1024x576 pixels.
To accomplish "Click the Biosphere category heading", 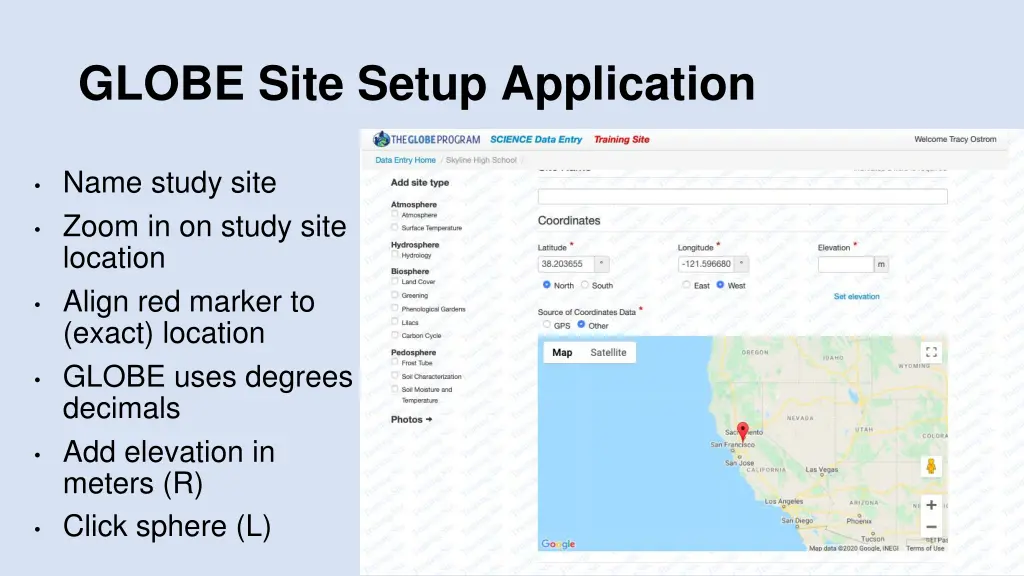I will pos(410,271).
